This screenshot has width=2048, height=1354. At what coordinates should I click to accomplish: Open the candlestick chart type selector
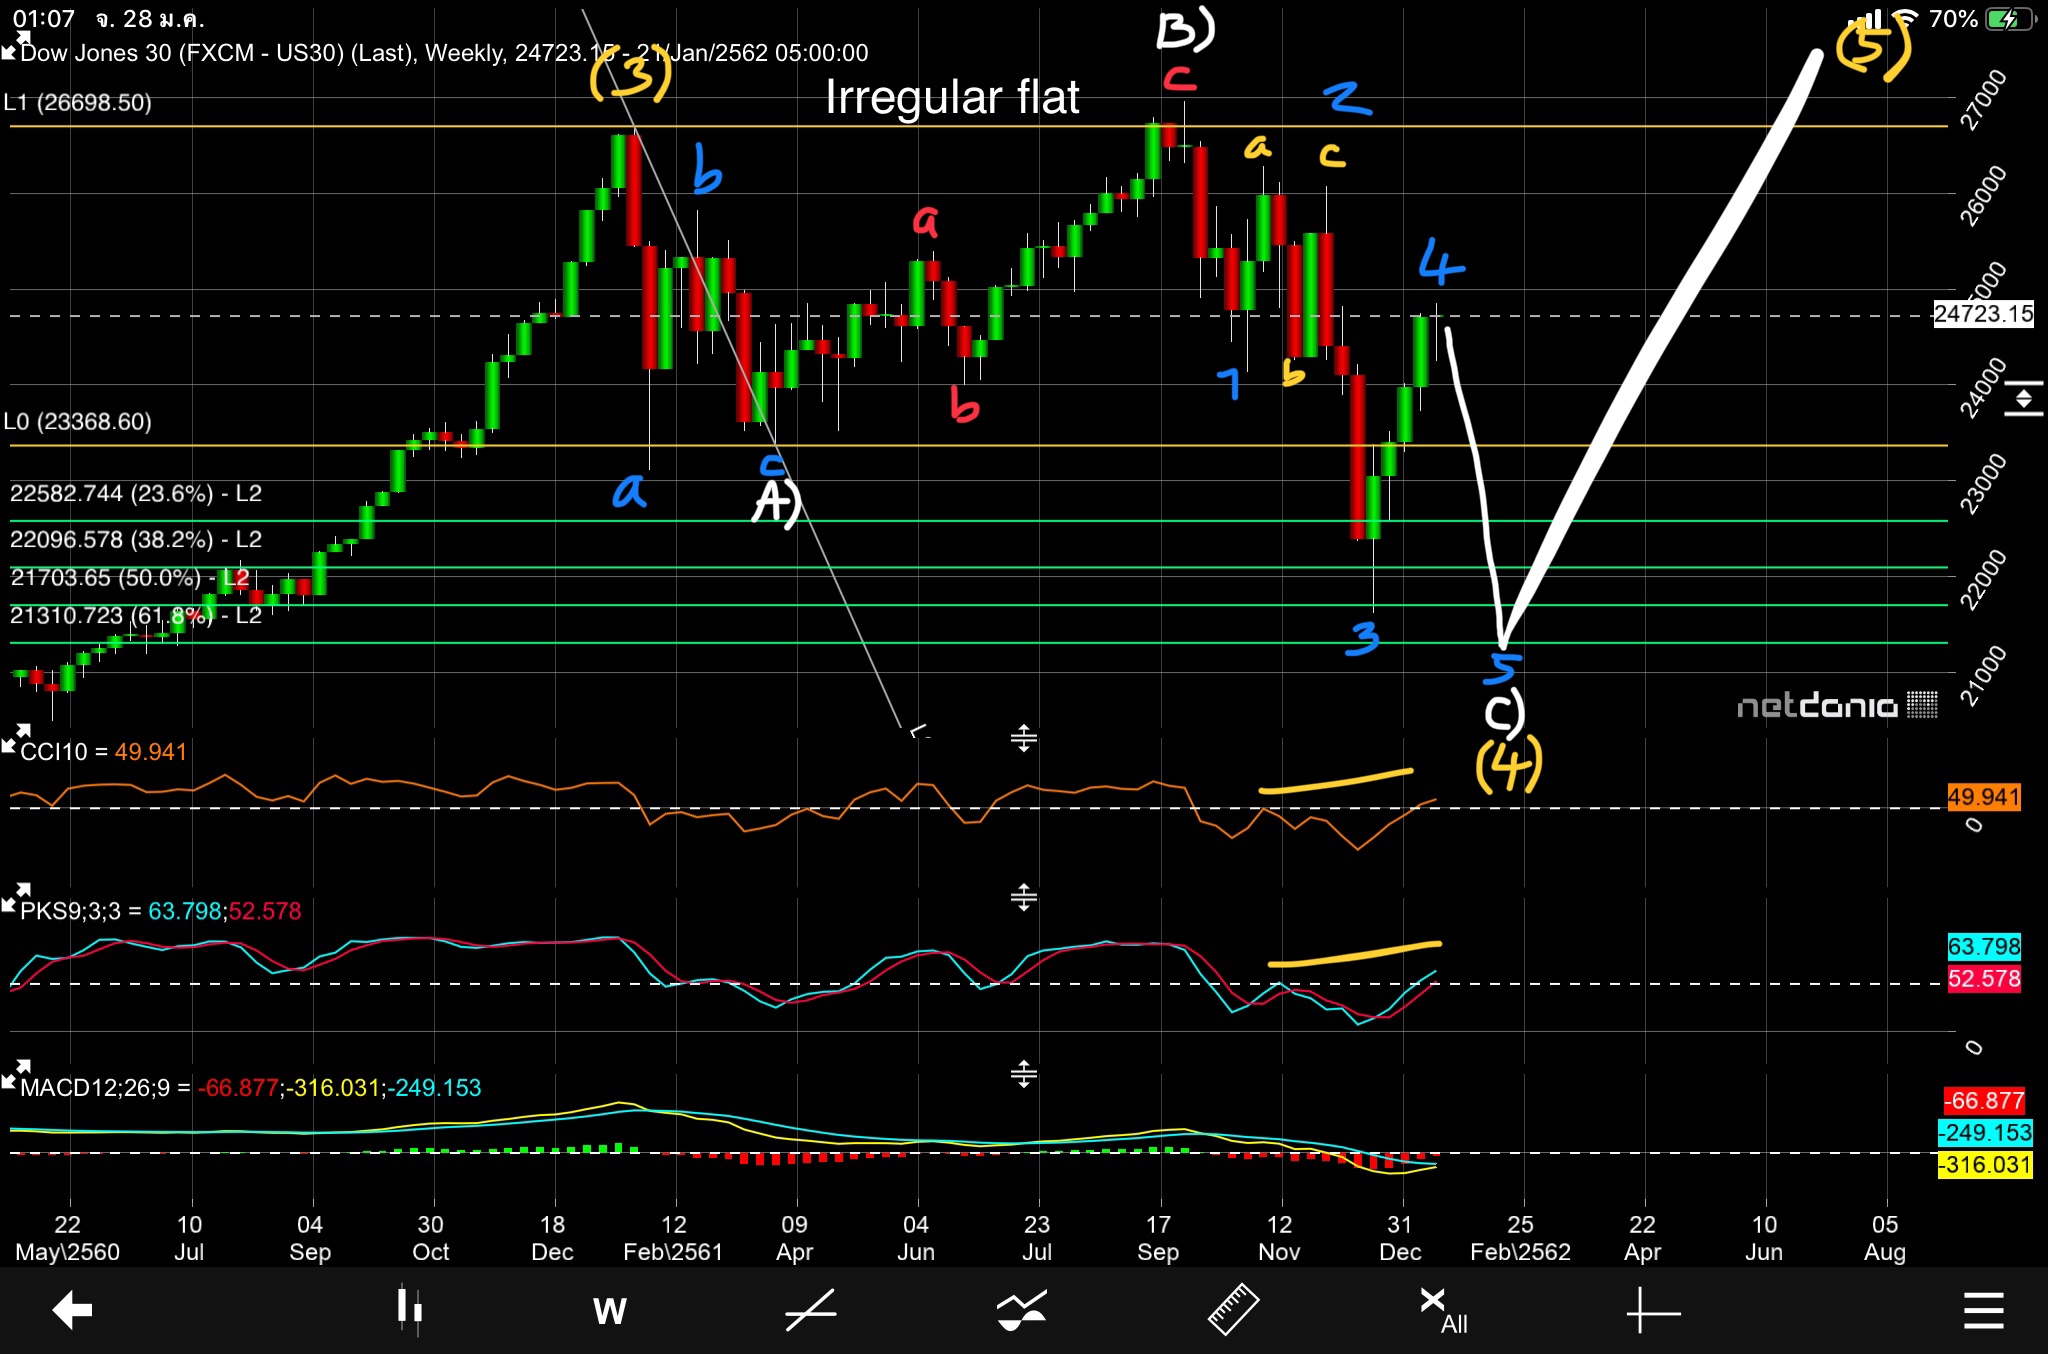tap(409, 1309)
